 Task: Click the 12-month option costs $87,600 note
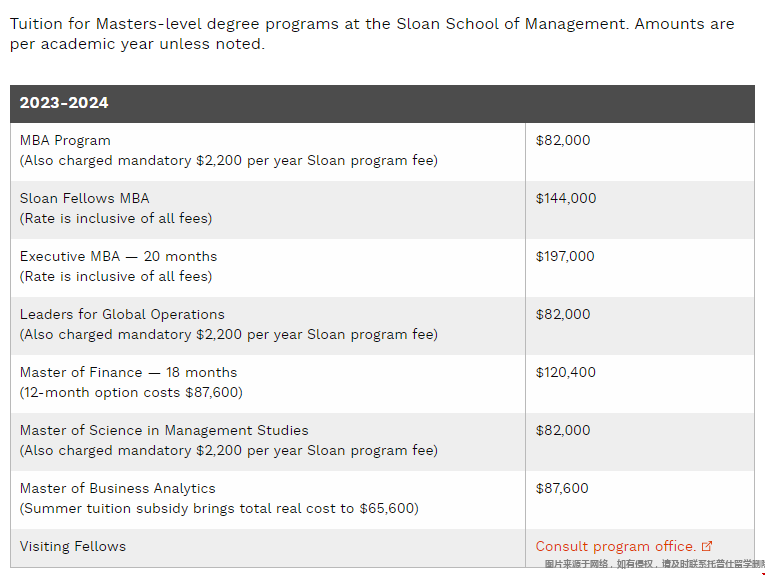(x=131, y=393)
